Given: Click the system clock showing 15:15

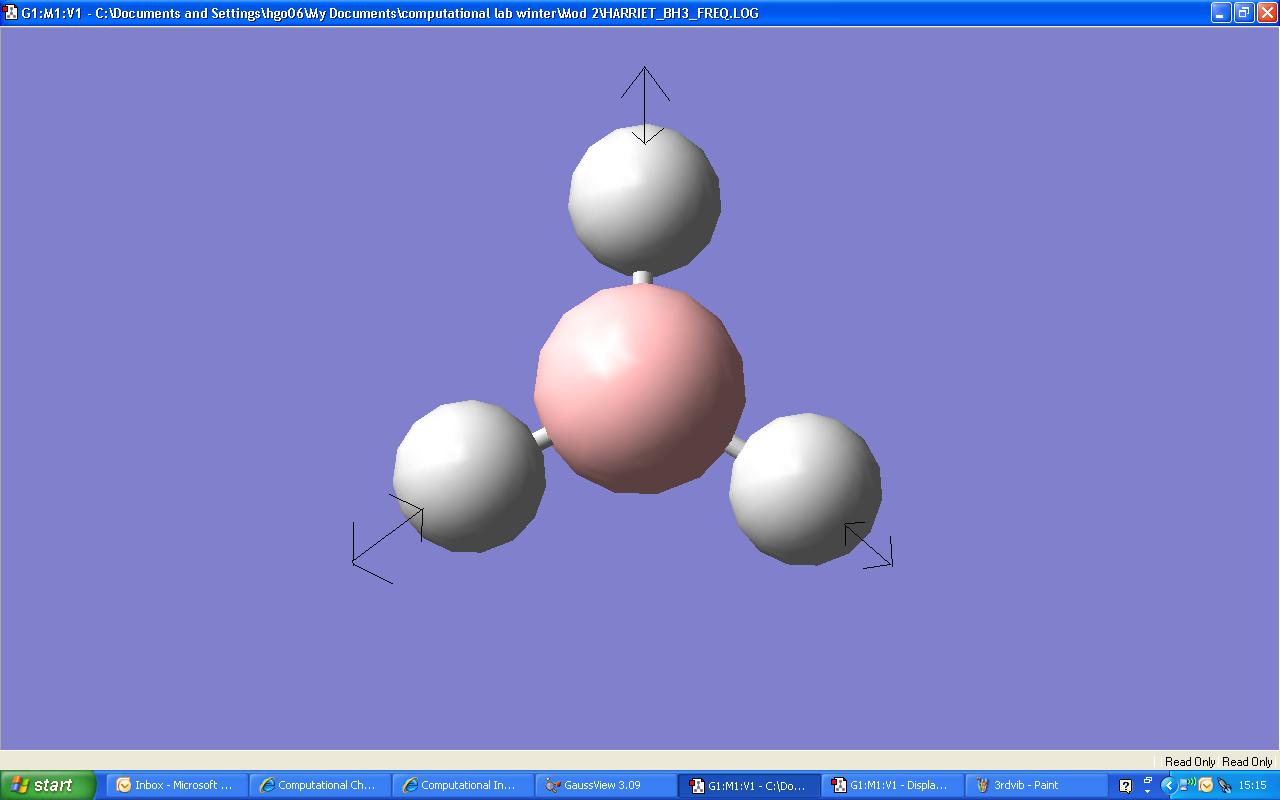Looking at the screenshot, I should (x=1252, y=786).
